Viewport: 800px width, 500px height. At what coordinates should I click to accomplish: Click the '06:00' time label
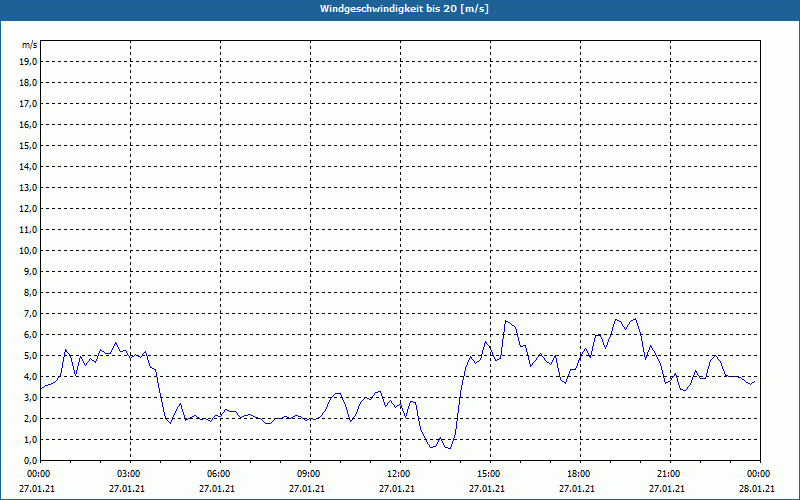218,474
